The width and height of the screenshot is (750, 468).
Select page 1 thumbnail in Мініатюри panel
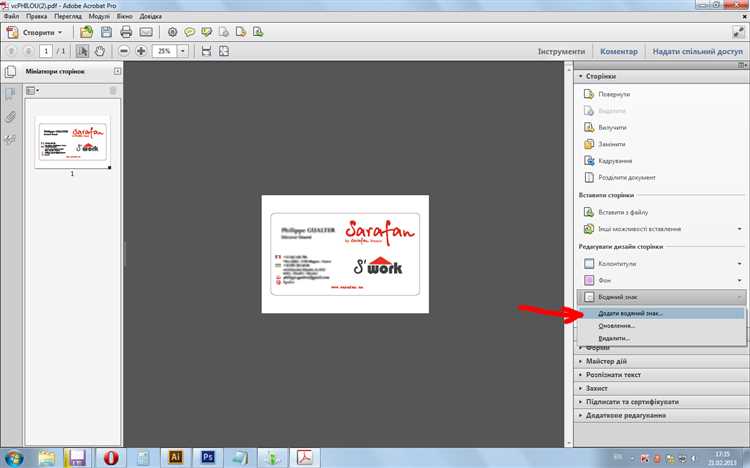click(x=73, y=142)
